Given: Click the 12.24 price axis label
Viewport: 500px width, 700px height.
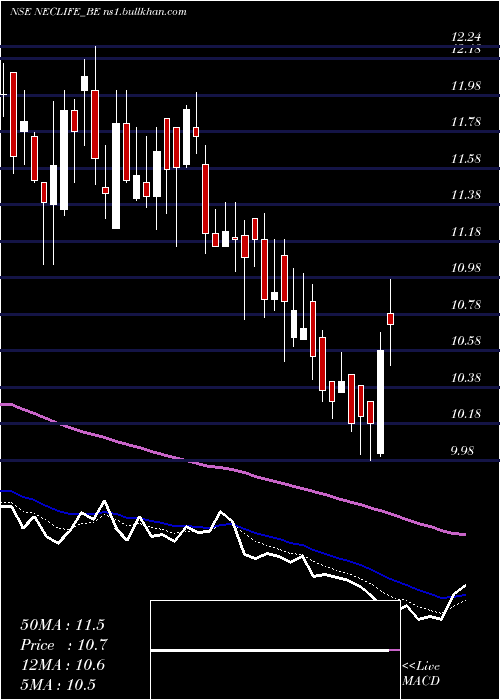Looking at the screenshot, I should pos(467,38).
